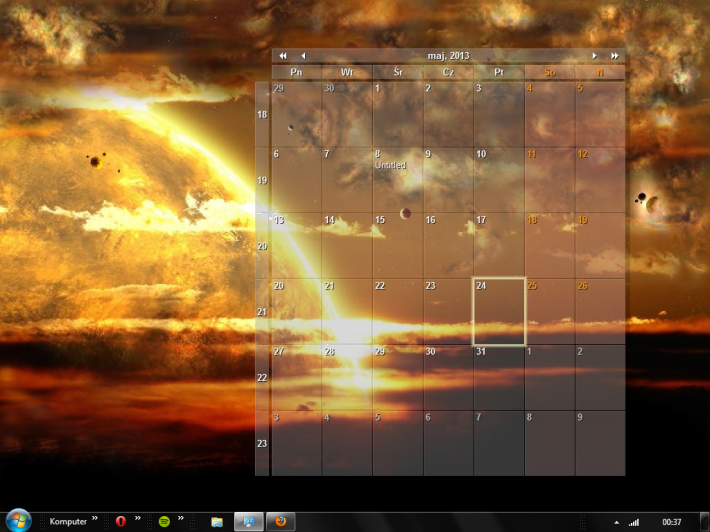Select Saturday May 11
710x532 pixels.
[x=550, y=180]
